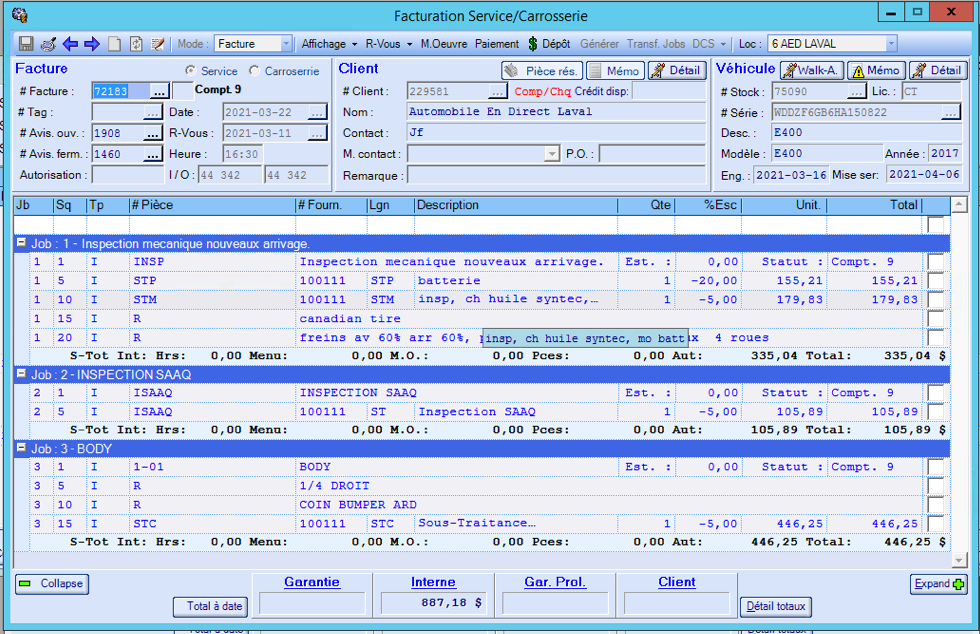Tick the checkbox on the batterie row
Viewport: 980px width, 634px height.
pyautogui.click(x=935, y=281)
